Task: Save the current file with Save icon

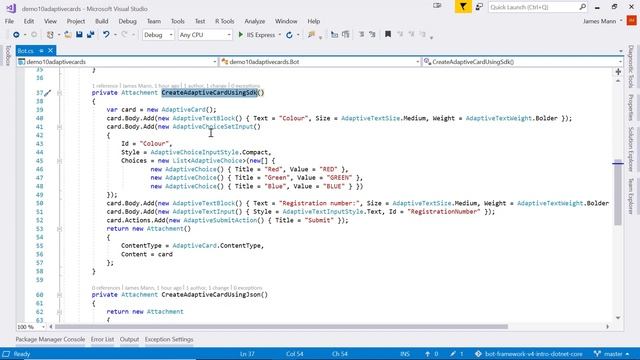Action: point(79,35)
